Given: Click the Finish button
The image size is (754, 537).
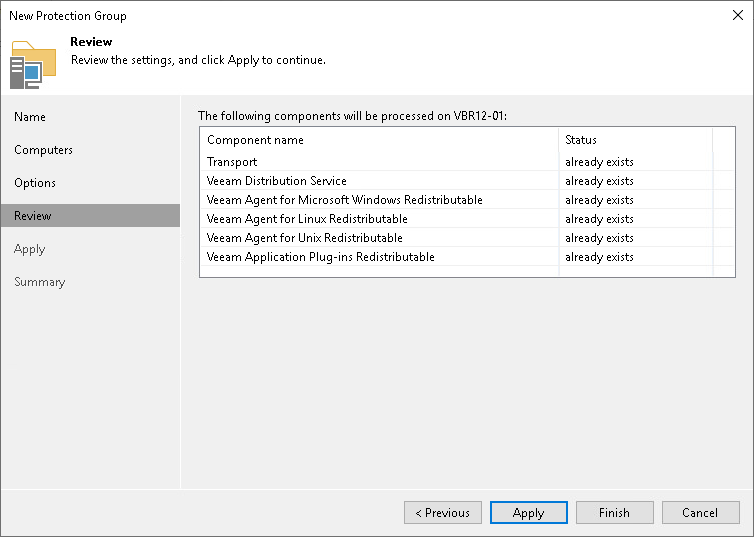Looking at the screenshot, I should coord(614,513).
